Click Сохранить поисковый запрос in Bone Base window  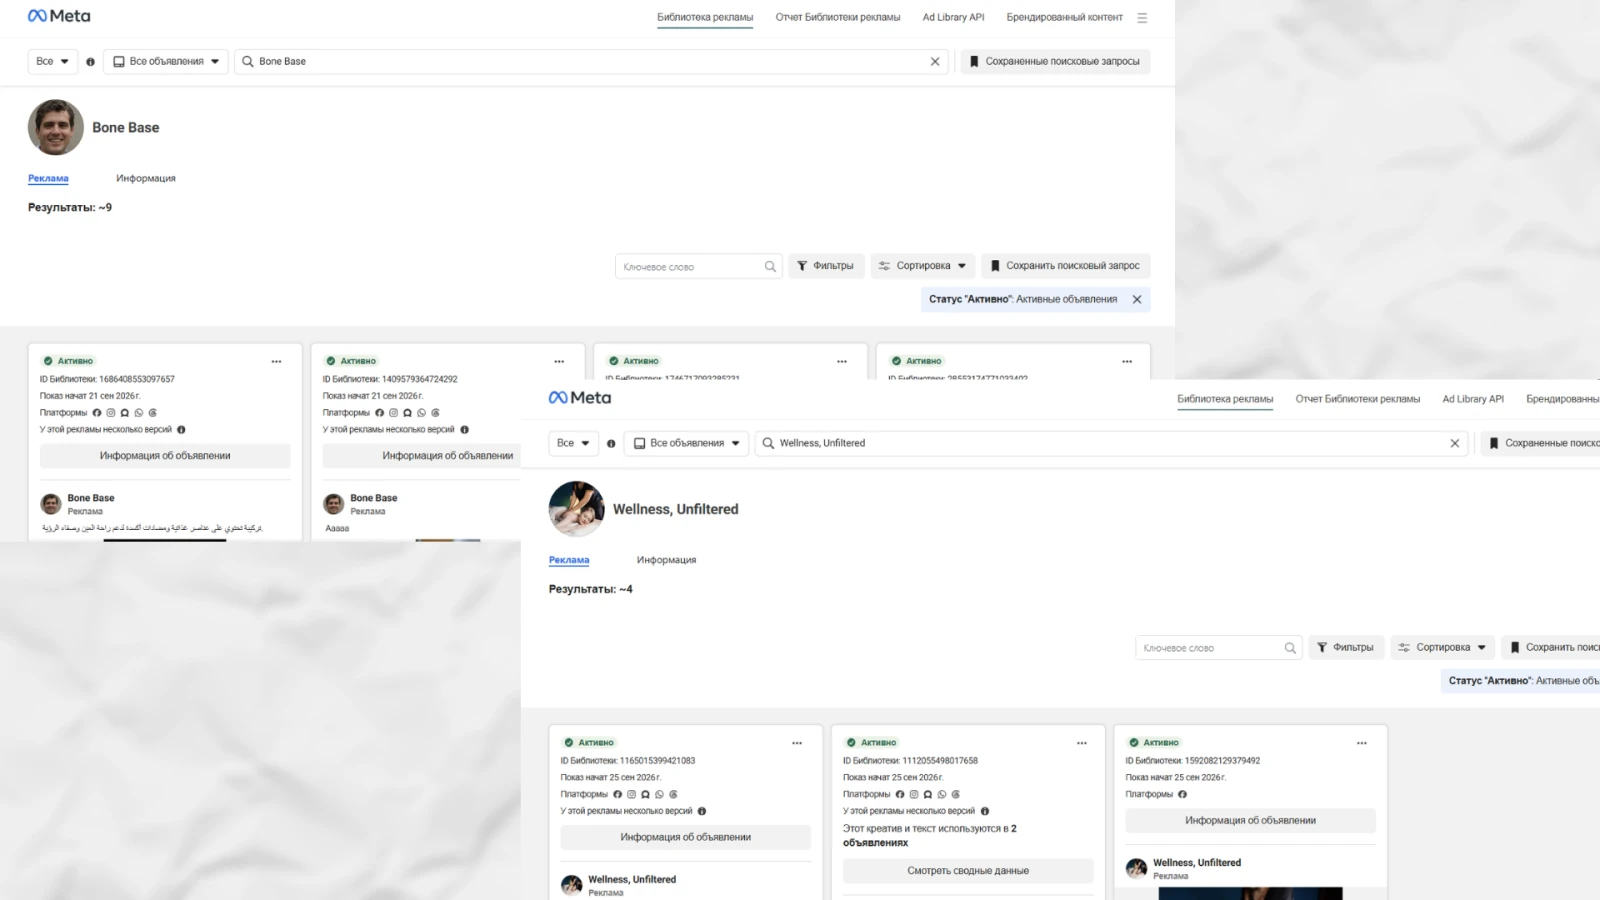[1066, 266]
